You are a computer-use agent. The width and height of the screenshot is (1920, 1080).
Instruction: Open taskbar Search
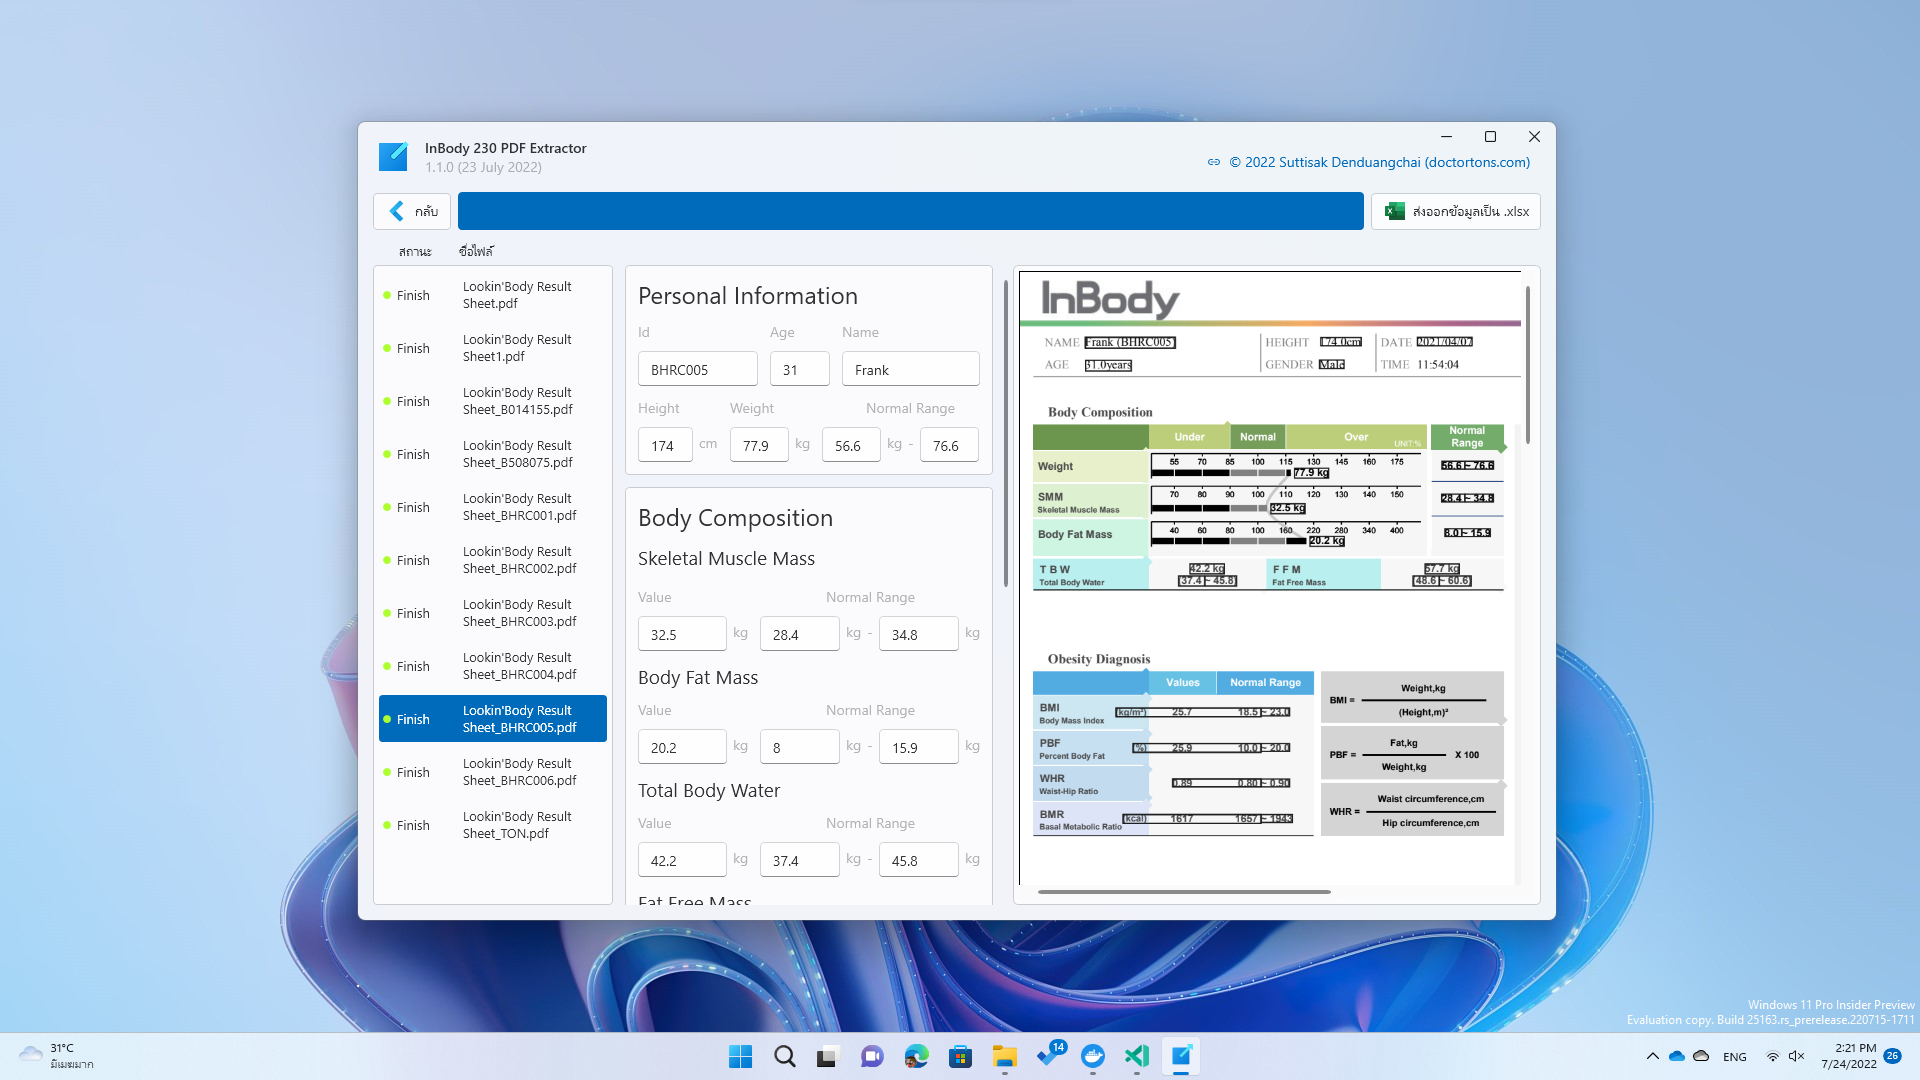click(785, 1056)
